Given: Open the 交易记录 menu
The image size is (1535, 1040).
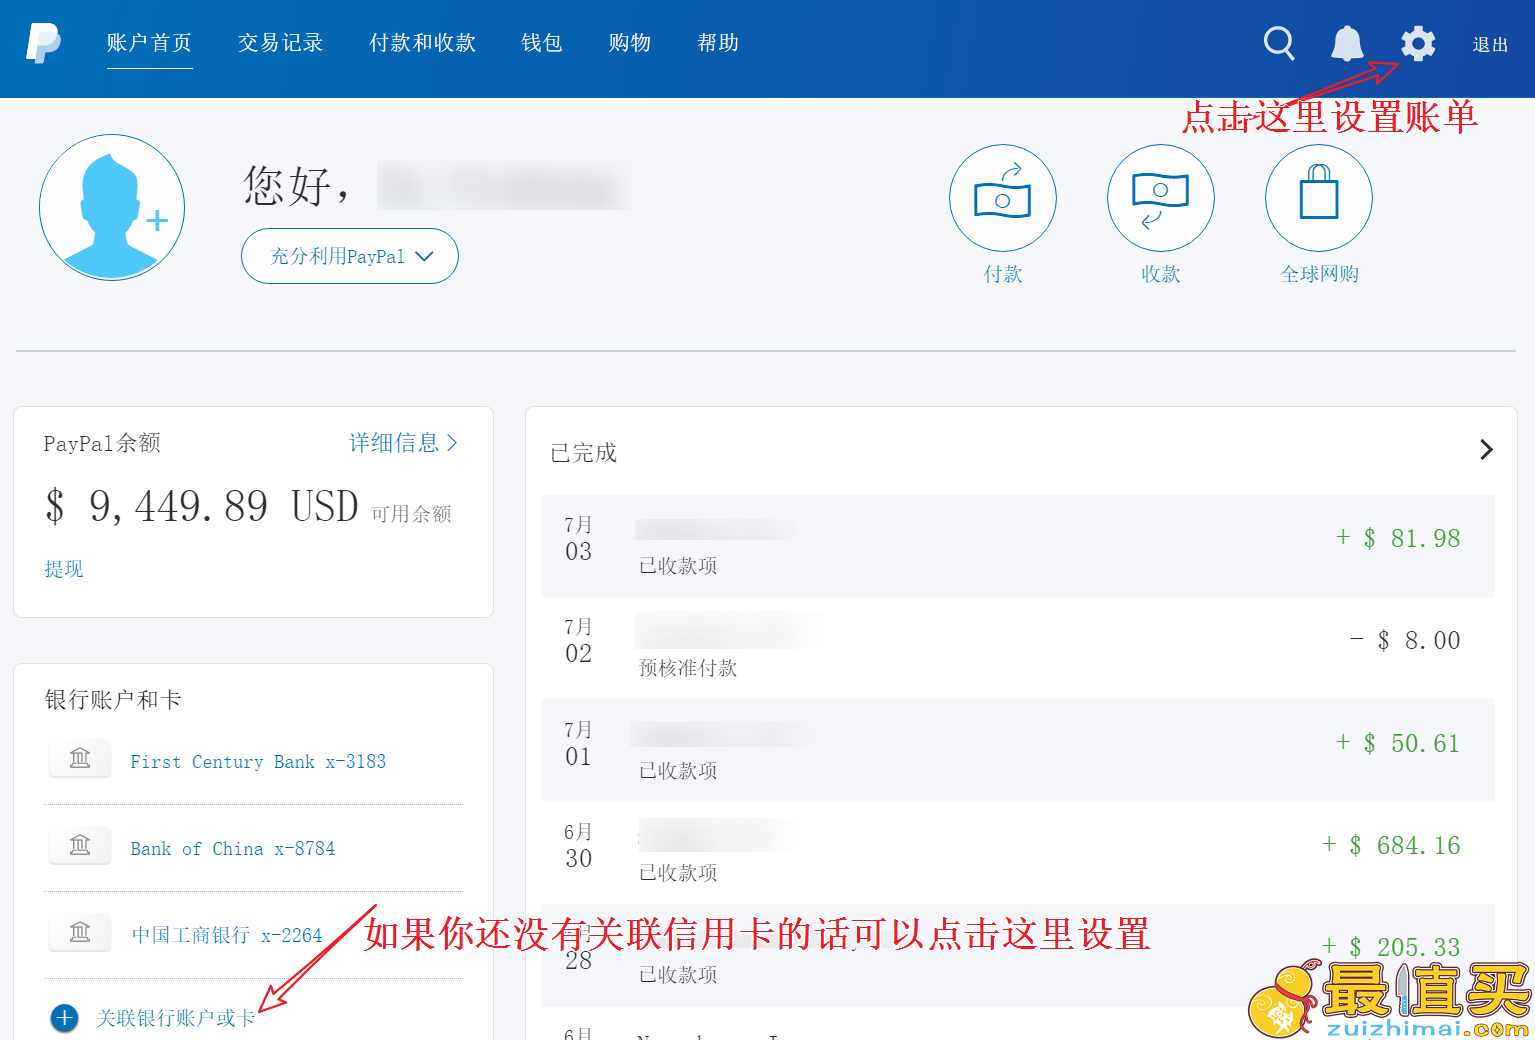Looking at the screenshot, I should coord(281,43).
